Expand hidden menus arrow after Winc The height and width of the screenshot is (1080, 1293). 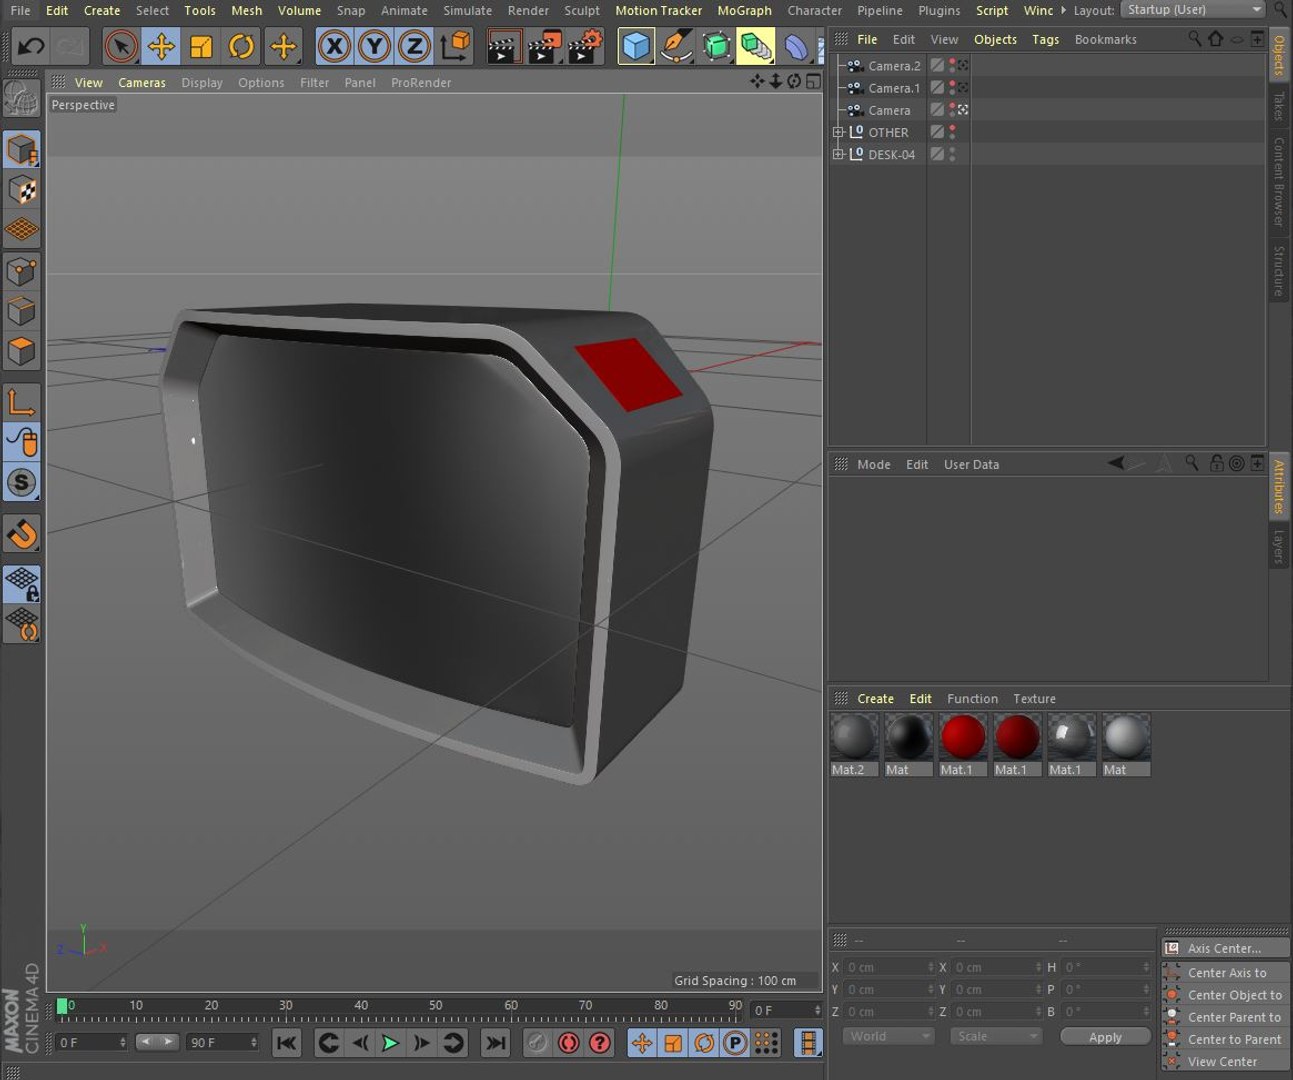click(x=1063, y=10)
